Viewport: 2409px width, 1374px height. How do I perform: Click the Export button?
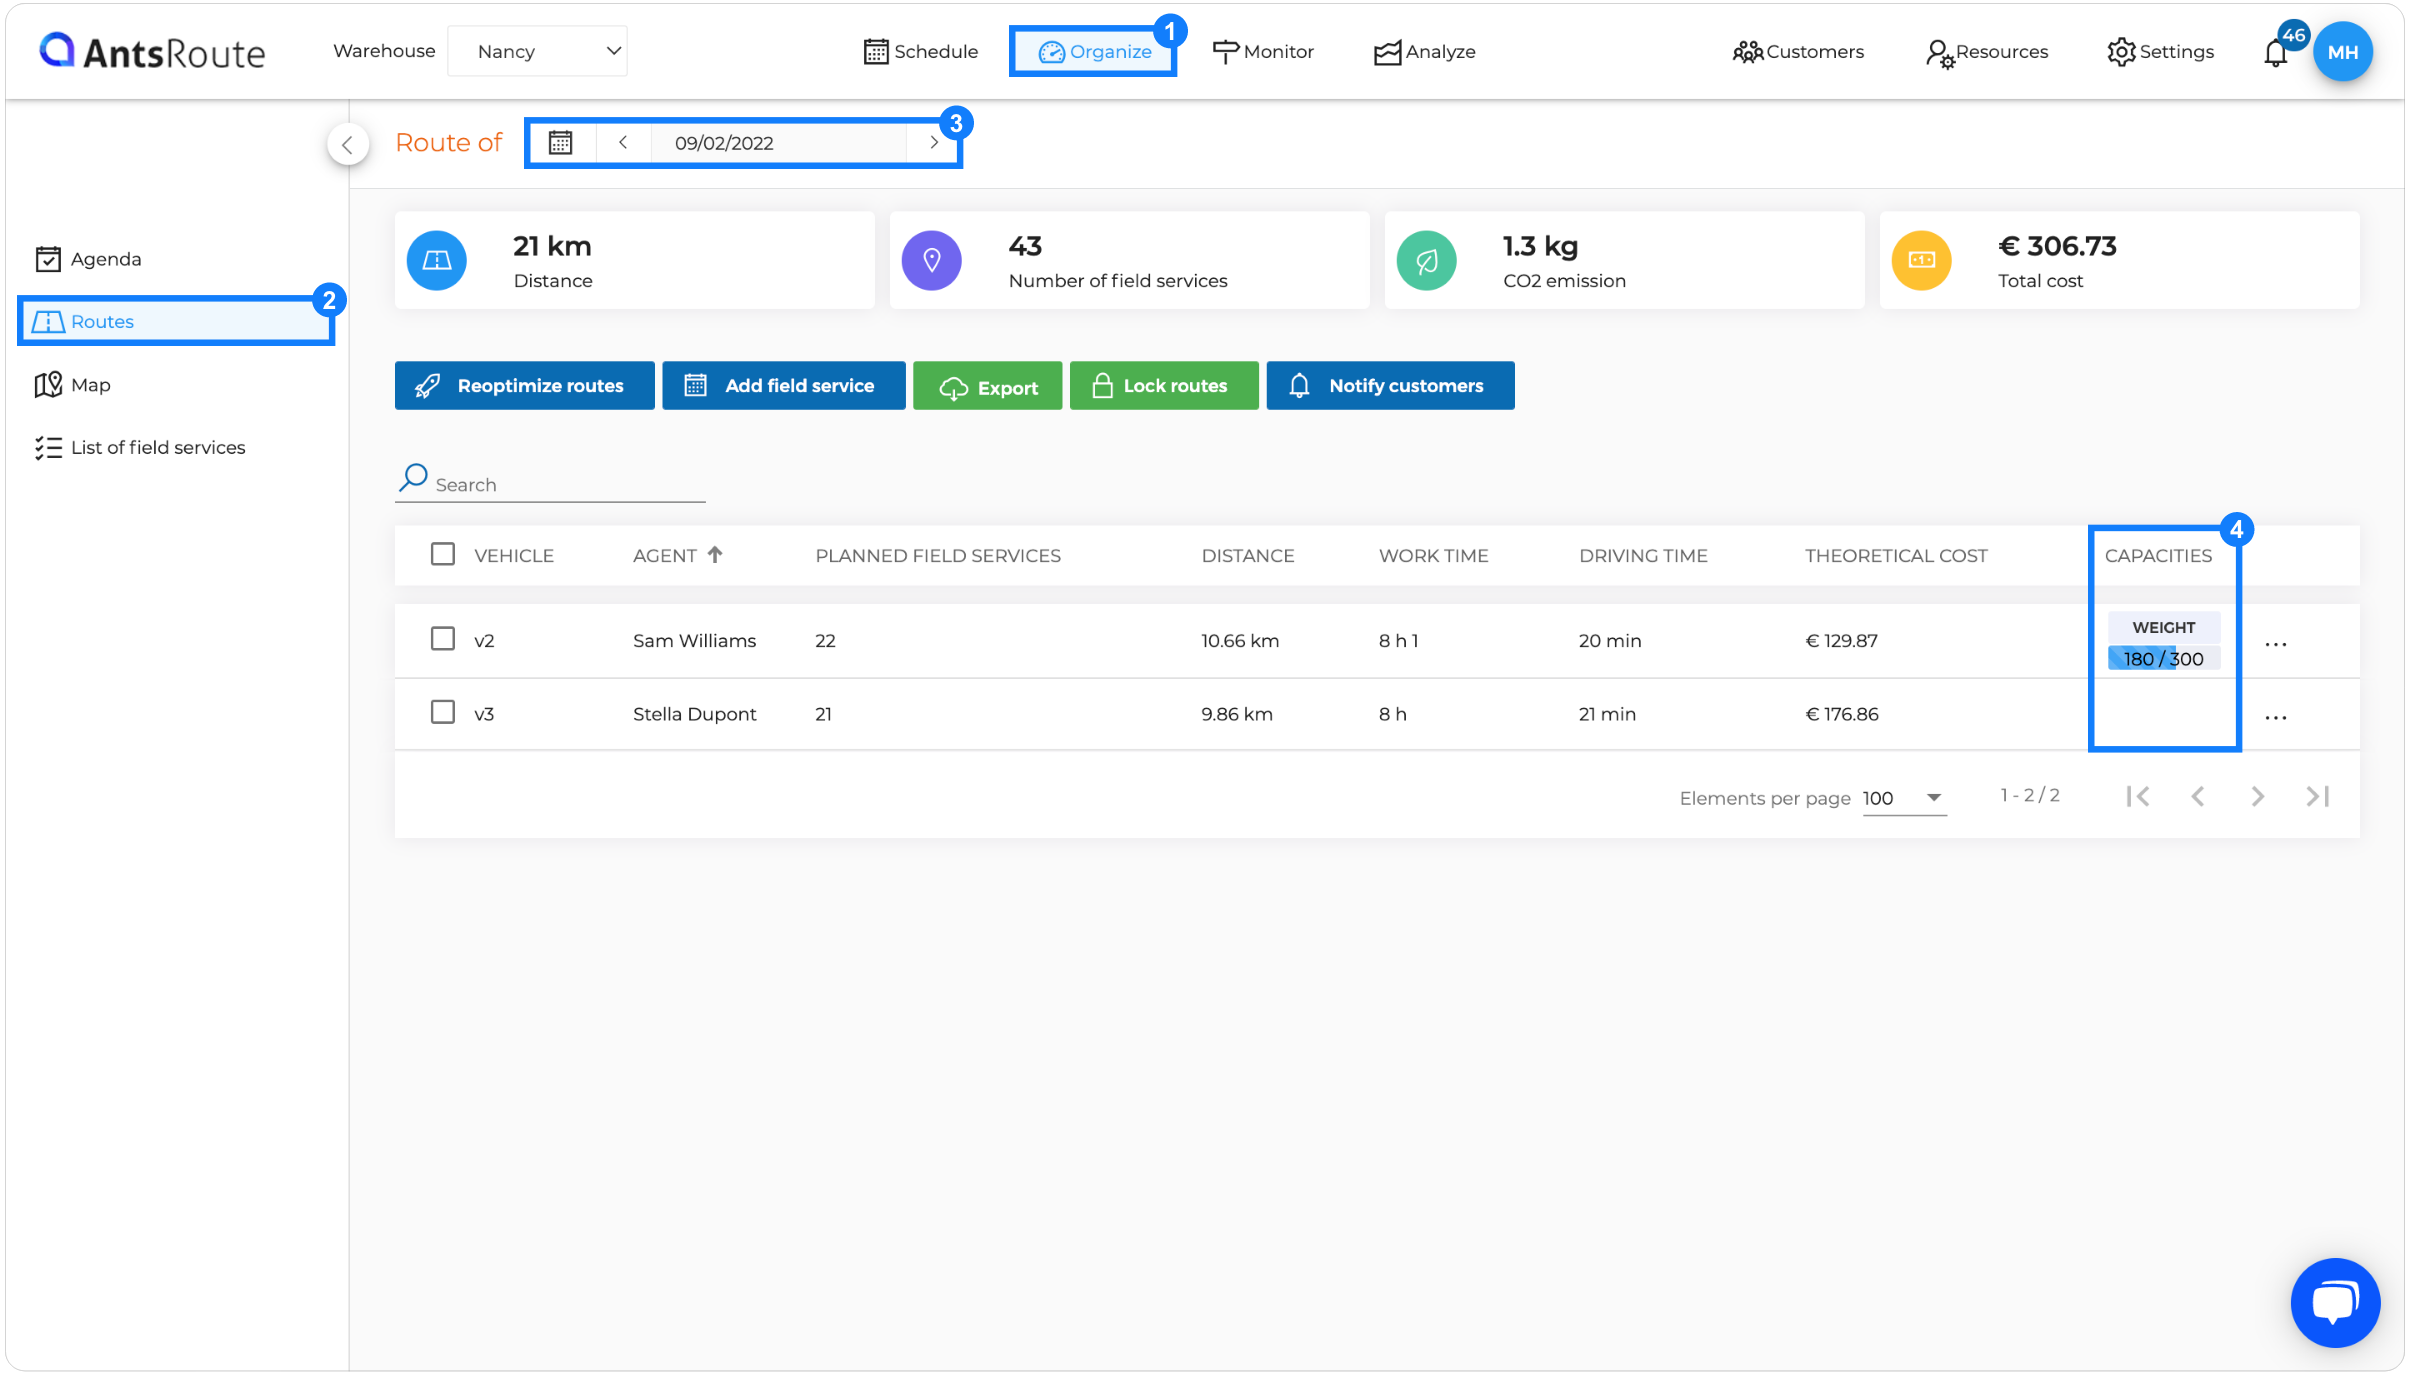point(987,386)
